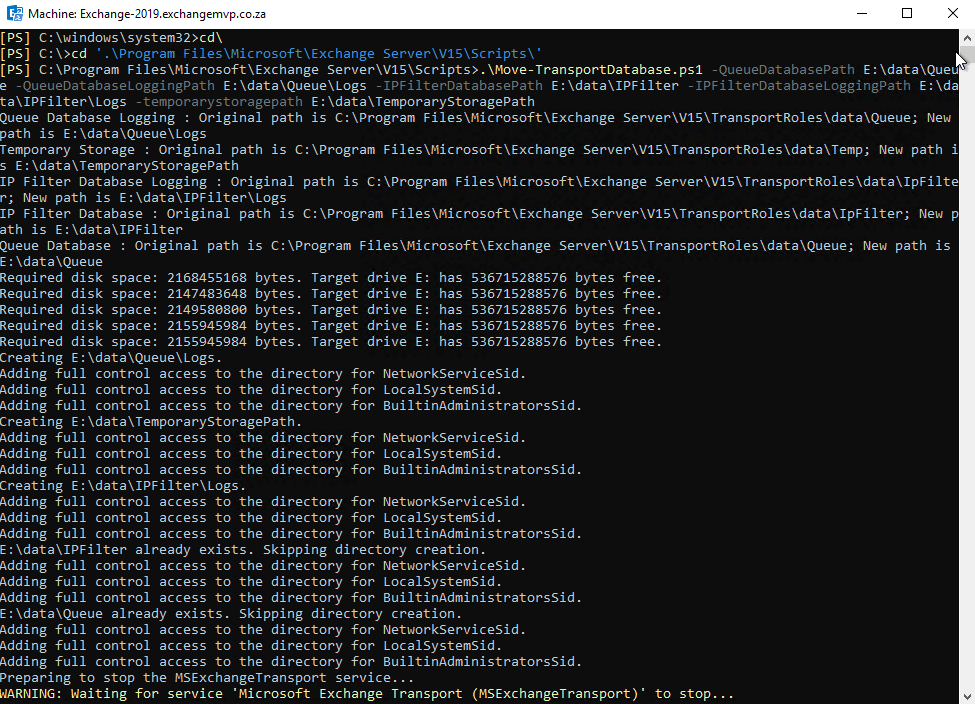Click the scrollbar down arrow

click(967, 696)
